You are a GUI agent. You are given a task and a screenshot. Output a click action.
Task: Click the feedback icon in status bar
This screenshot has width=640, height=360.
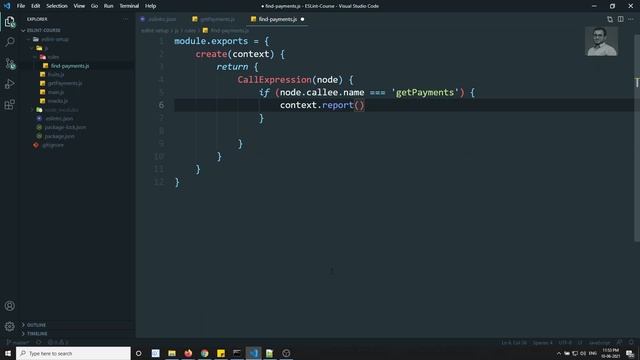pos(620,342)
